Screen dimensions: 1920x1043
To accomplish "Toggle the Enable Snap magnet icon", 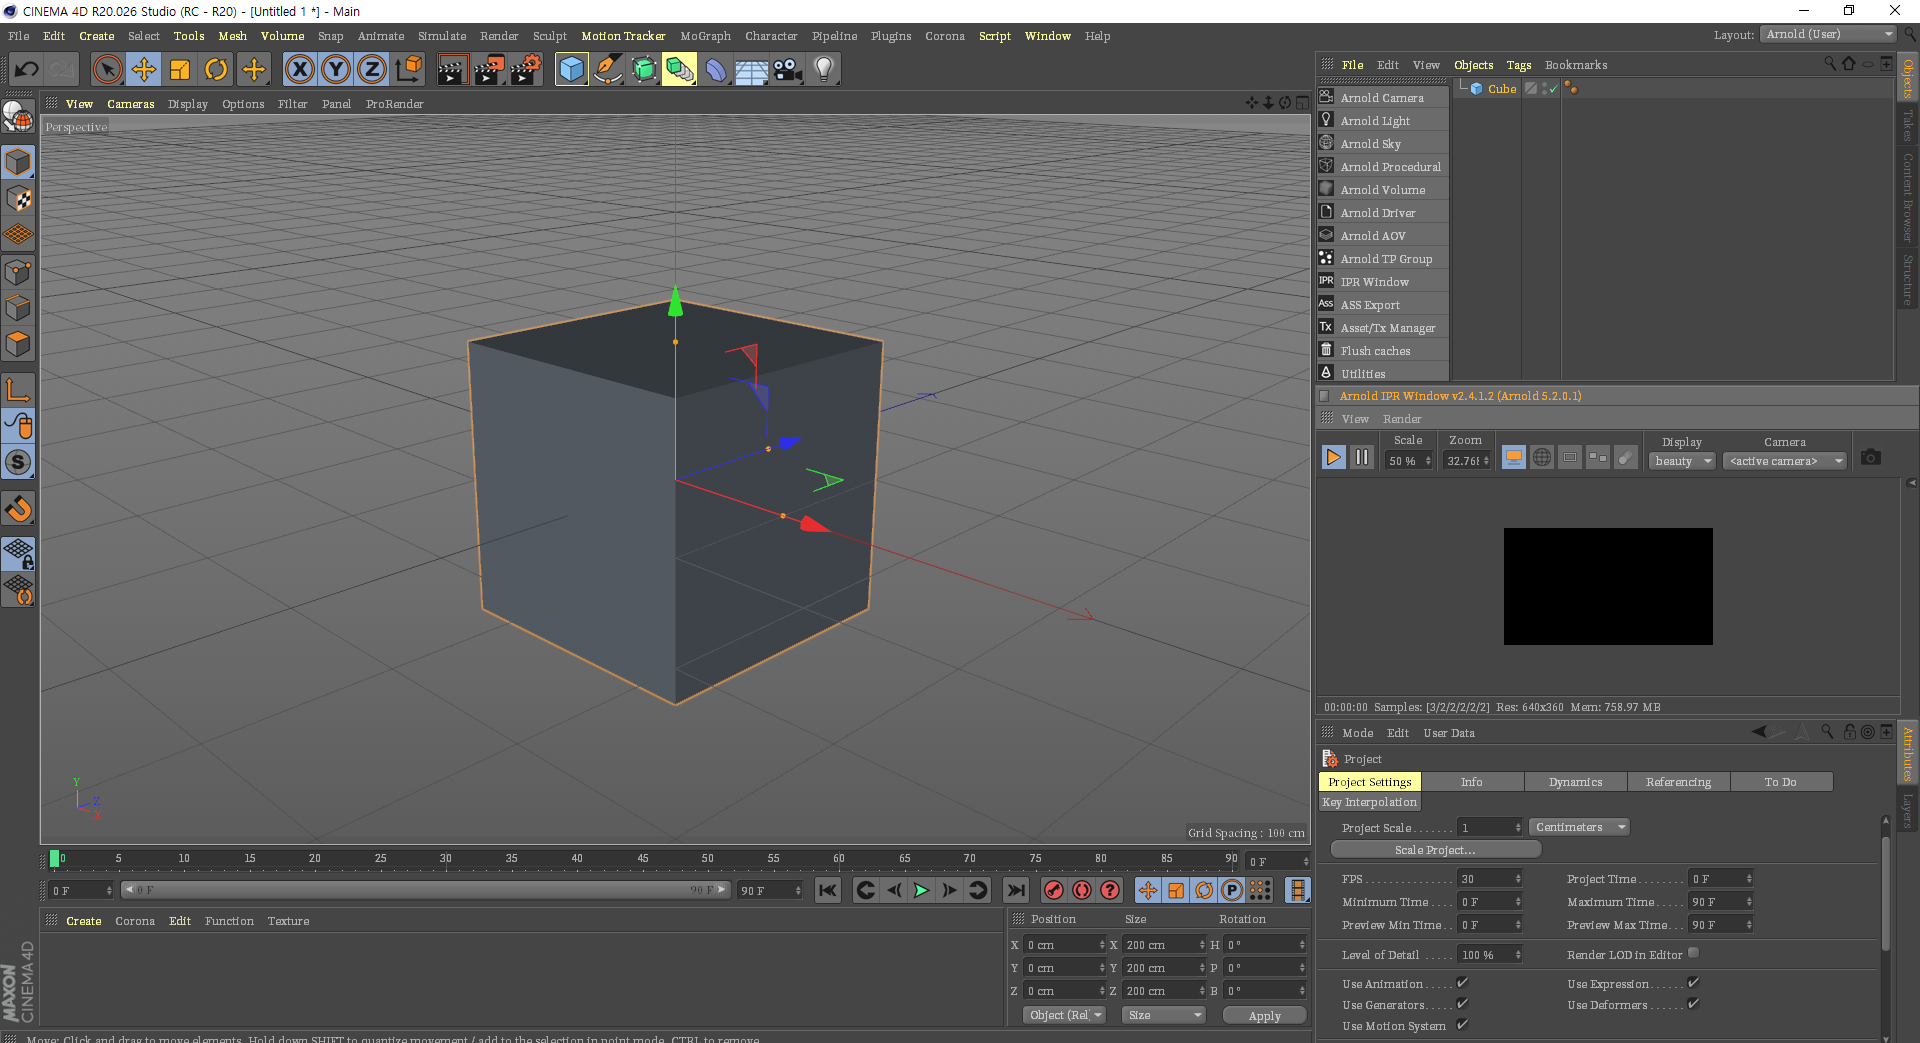I will click(x=18, y=509).
